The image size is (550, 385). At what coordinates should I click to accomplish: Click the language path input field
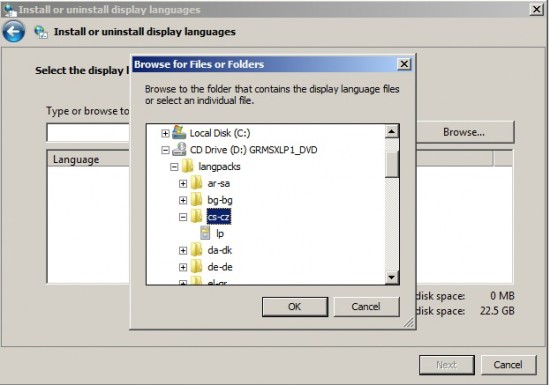(x=88, y=133)
